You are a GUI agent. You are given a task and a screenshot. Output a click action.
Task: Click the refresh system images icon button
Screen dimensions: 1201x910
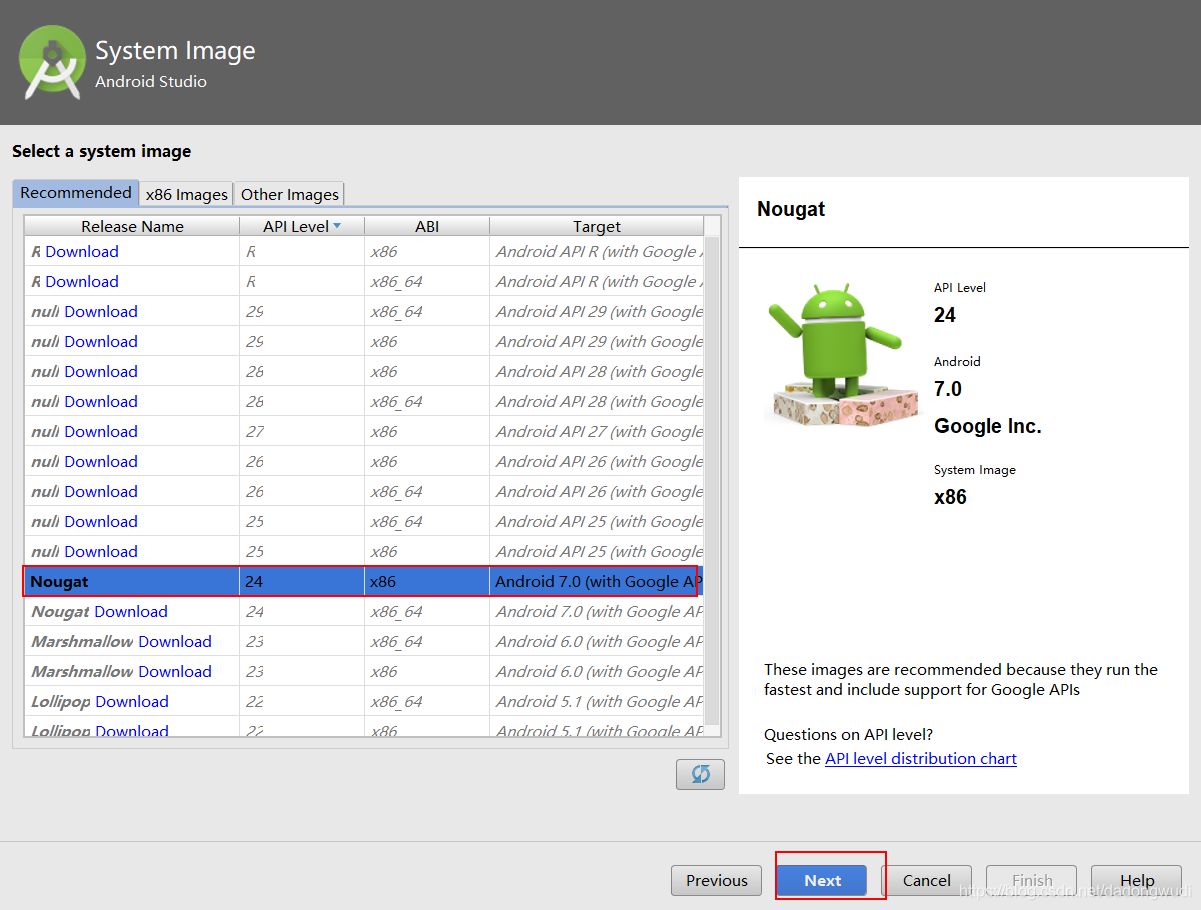point(700,774)
